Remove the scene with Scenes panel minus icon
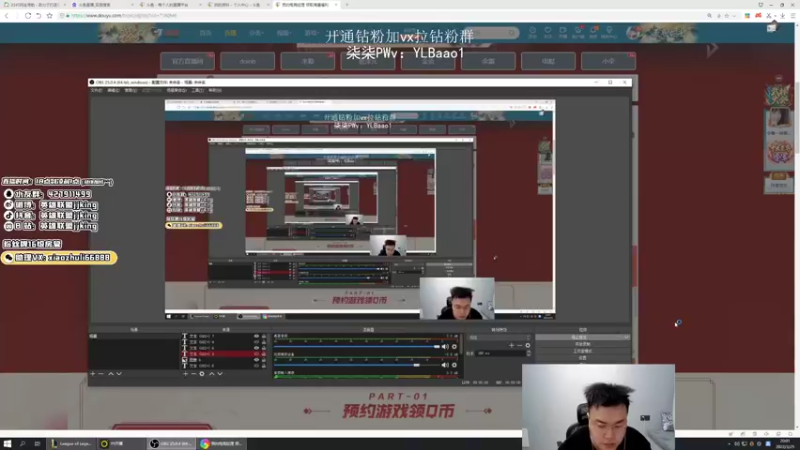Viewport: 800px width, 450px height. coord(101,374)
